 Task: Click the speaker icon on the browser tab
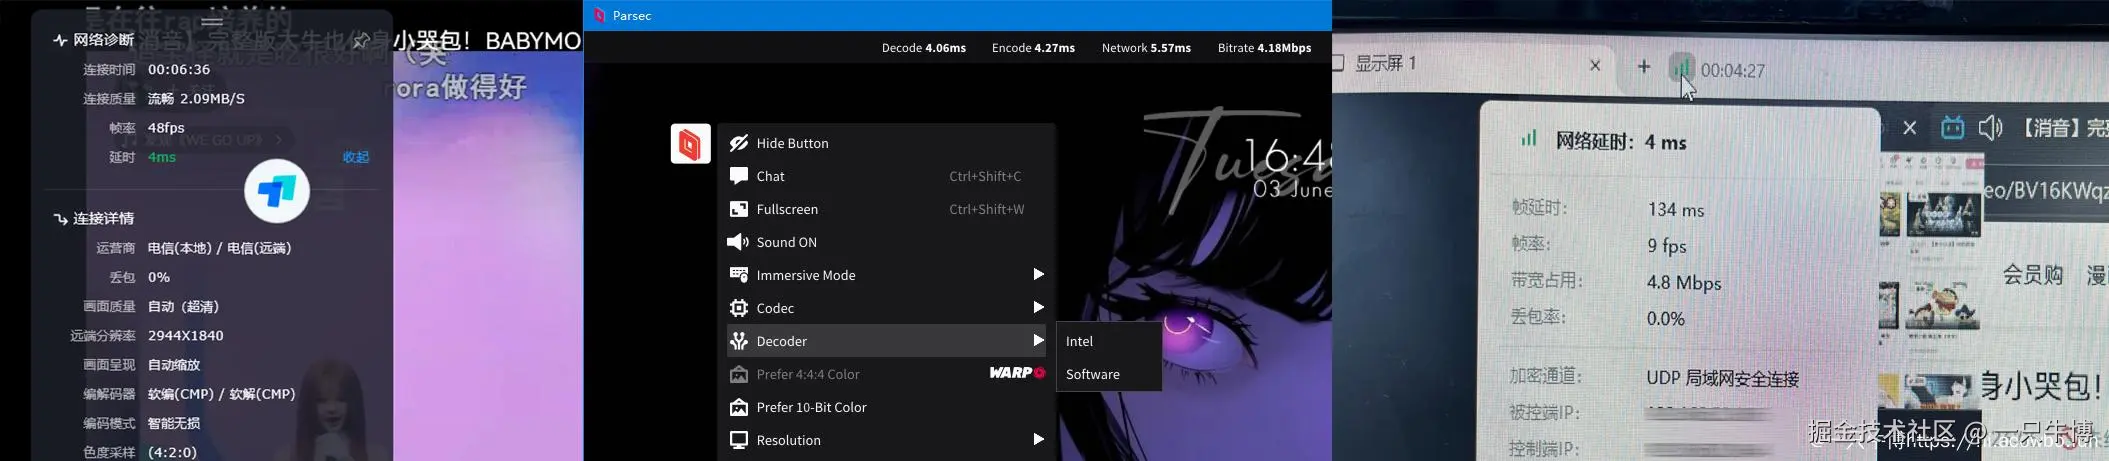click(1991, 127)
